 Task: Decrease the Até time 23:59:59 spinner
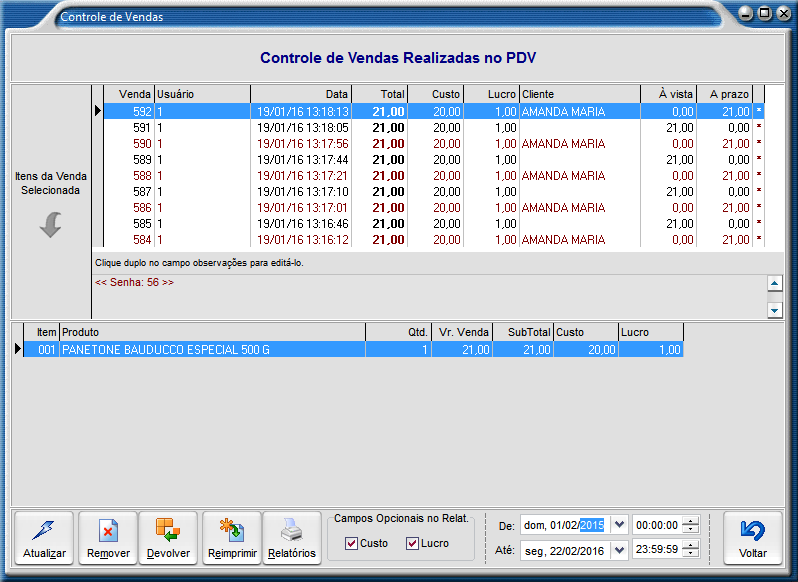691,554
